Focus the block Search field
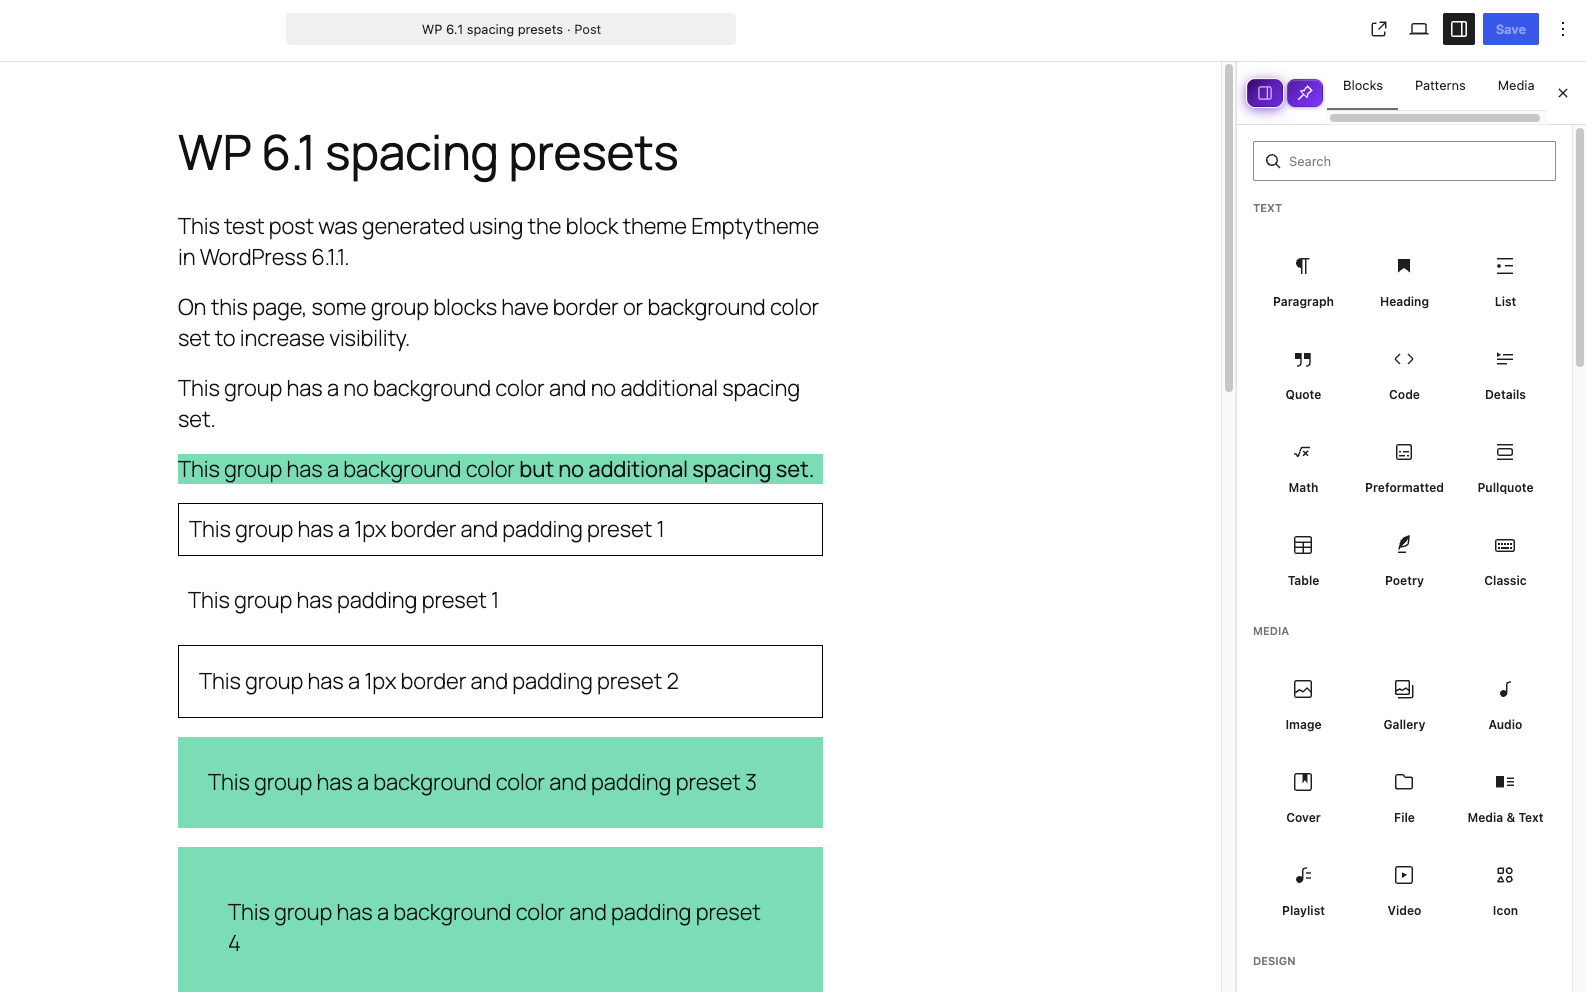The height and width of the screenshot is (992, 1586). 1404,161
